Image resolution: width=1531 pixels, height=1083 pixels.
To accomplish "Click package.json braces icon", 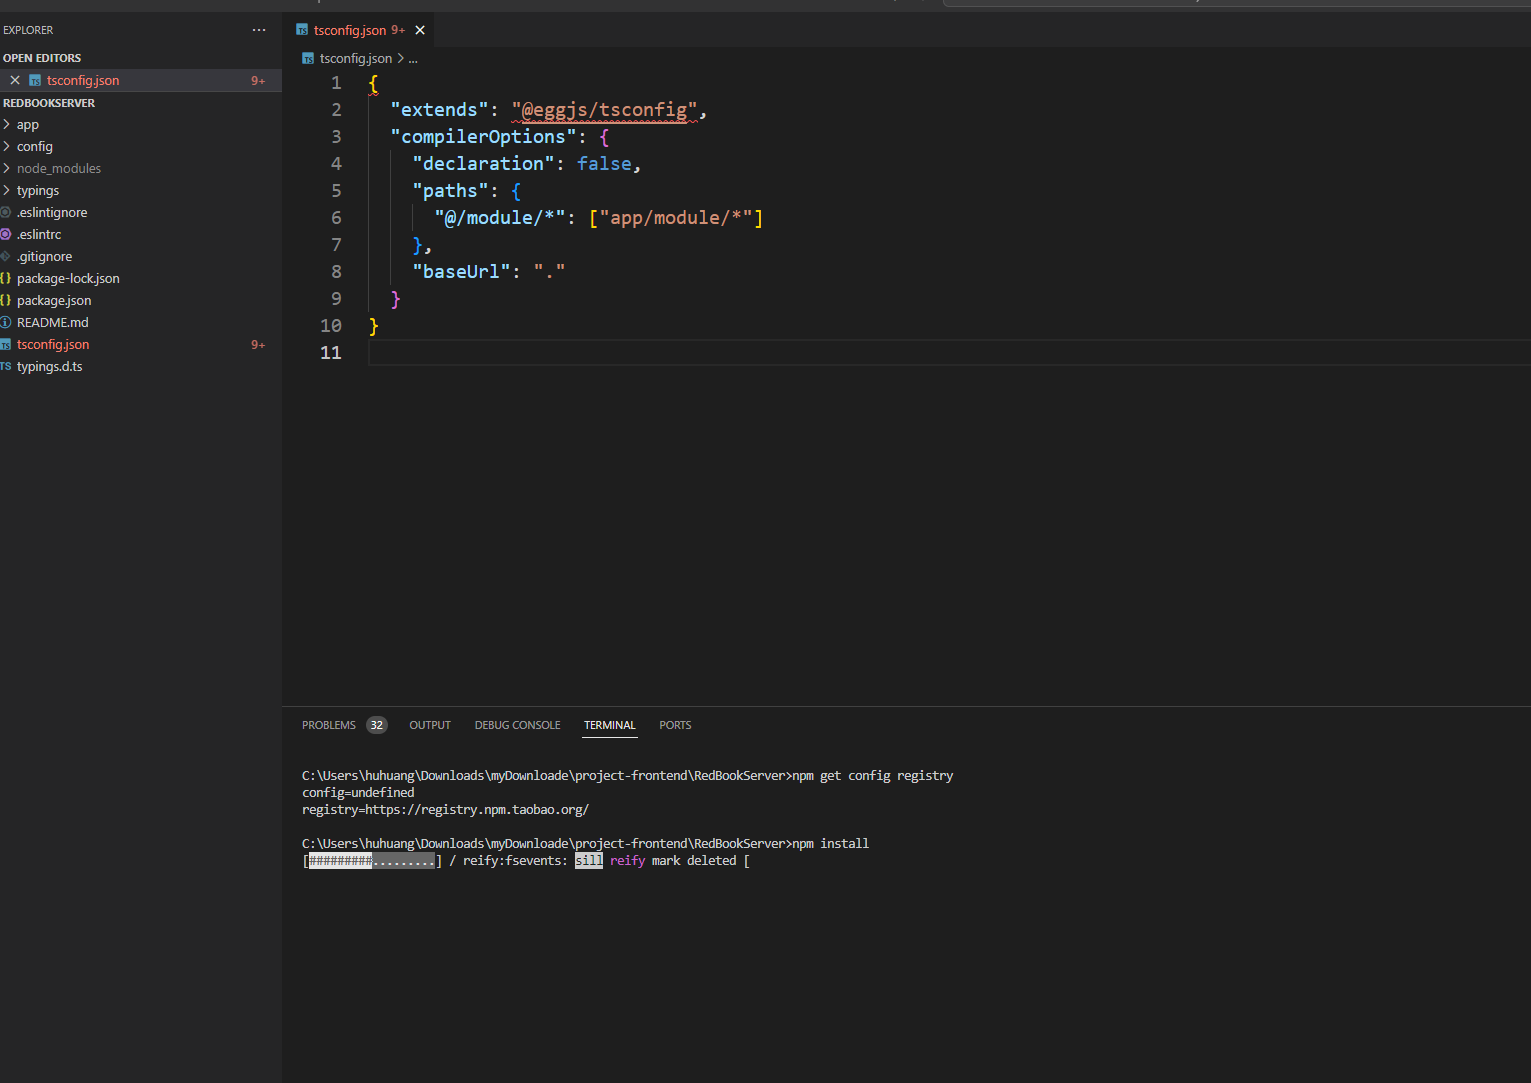I will (x=6, y=300).
